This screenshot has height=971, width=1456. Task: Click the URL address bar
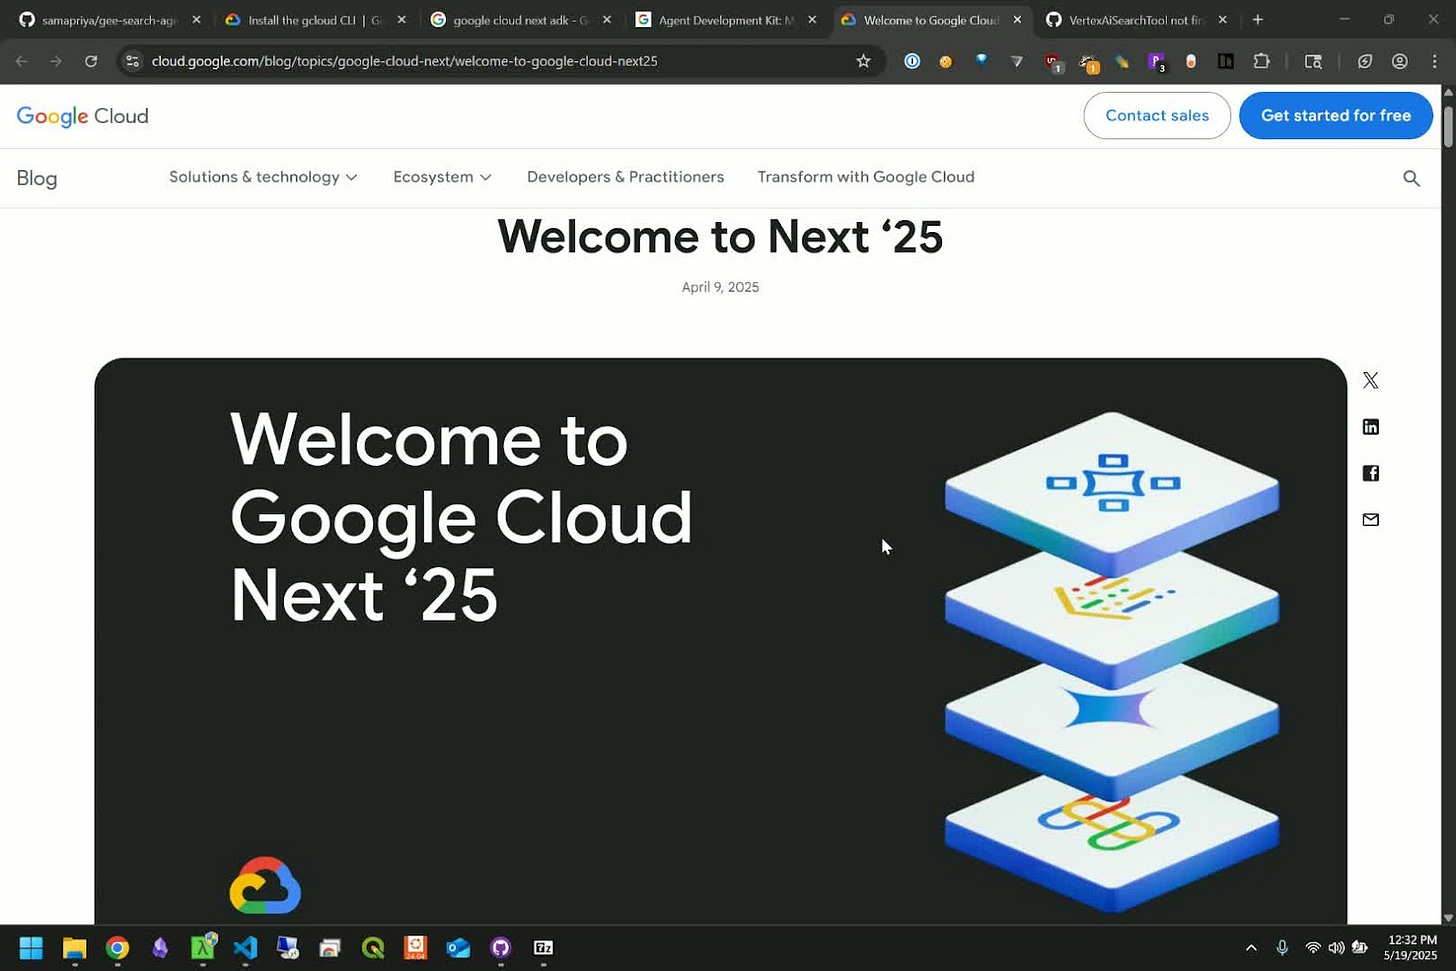coord(500,61)
